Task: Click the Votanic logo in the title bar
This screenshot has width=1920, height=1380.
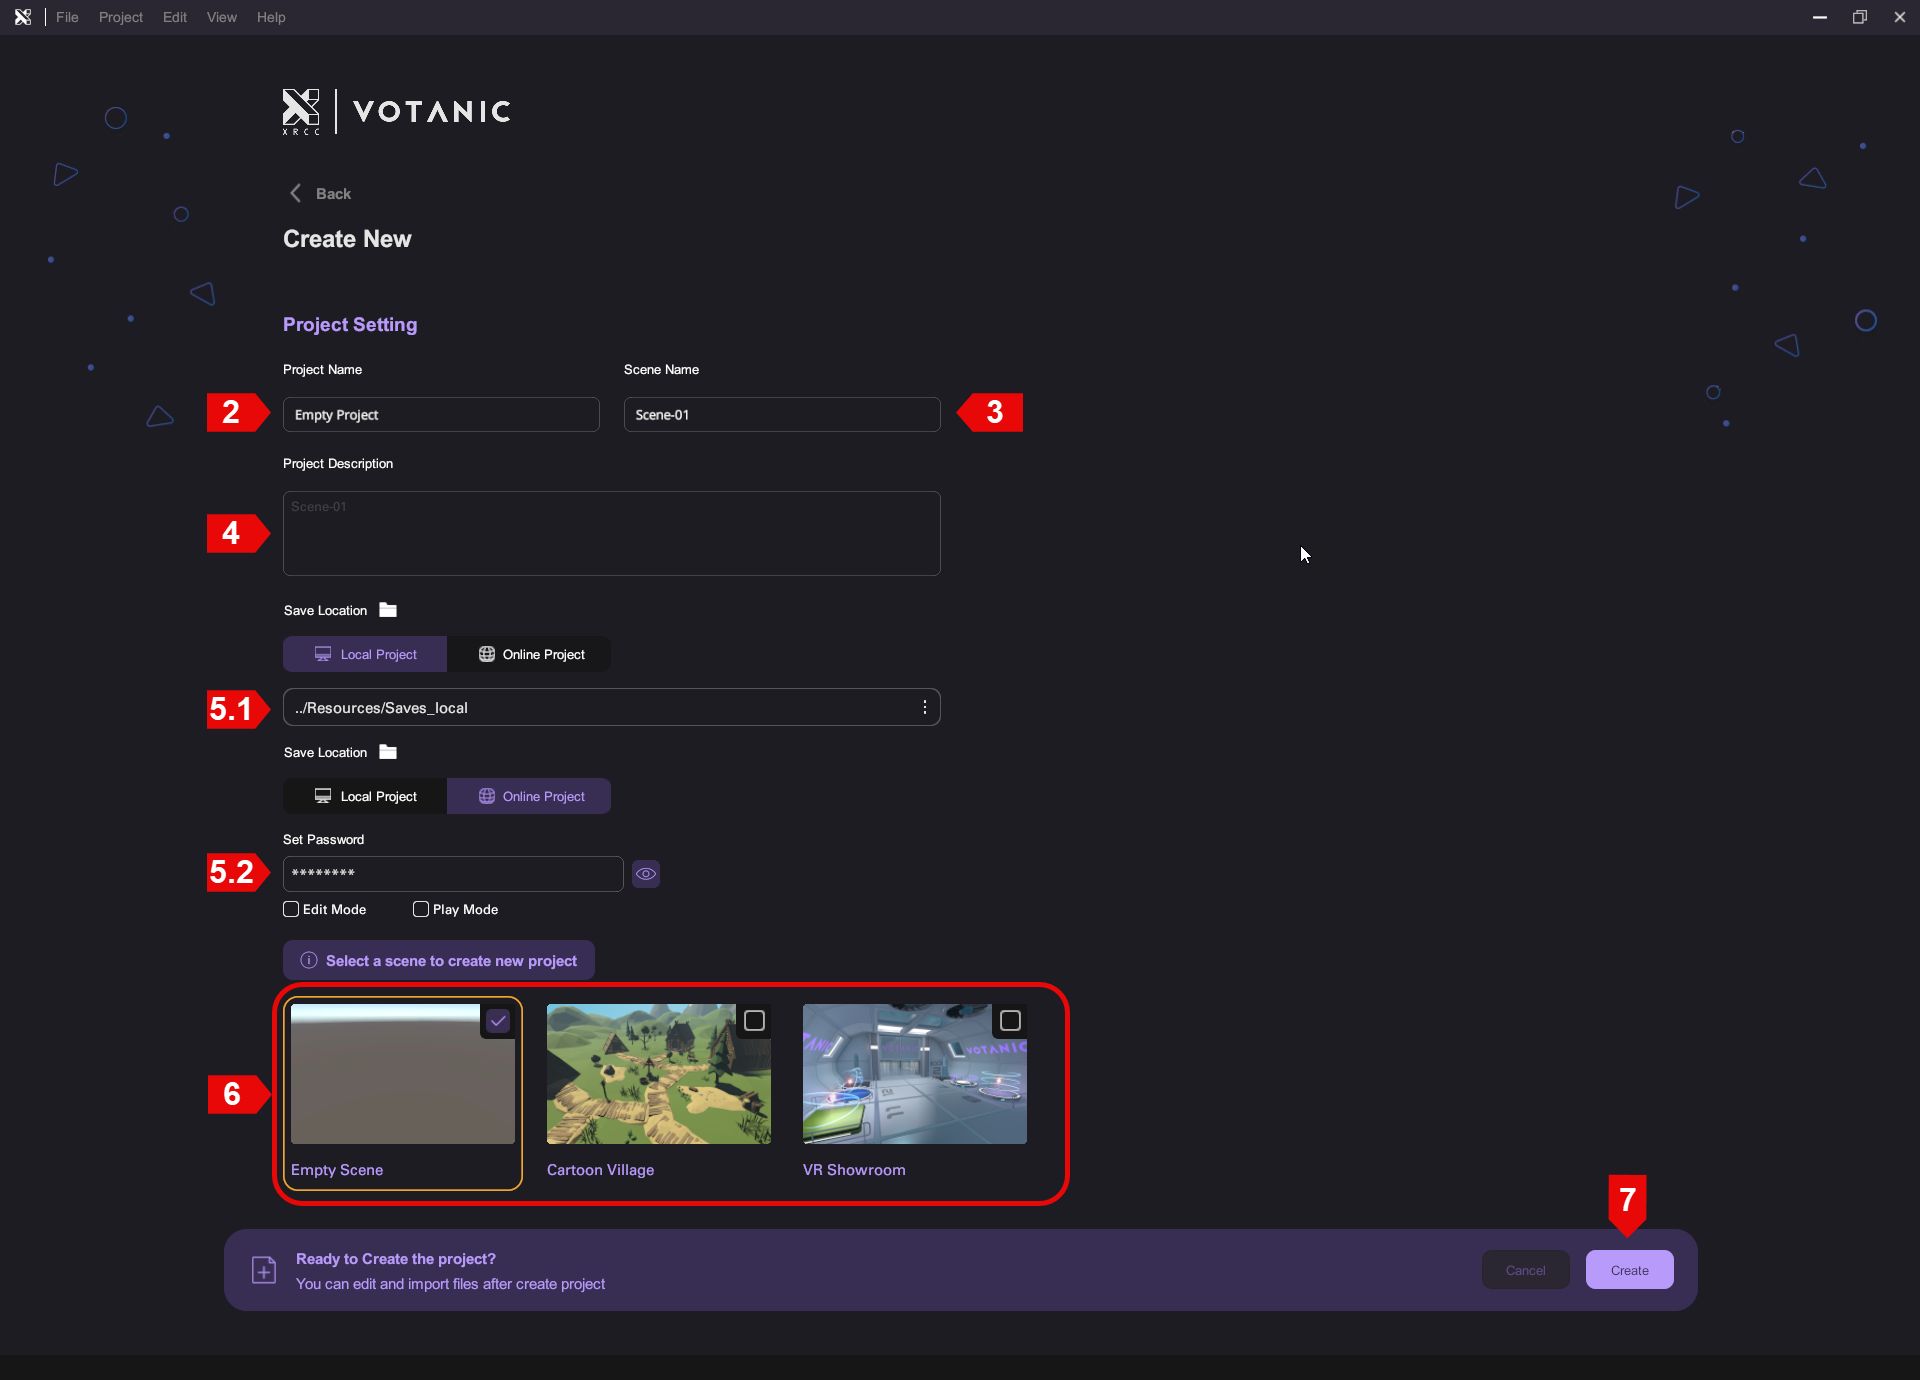Action: pos(22,17)
